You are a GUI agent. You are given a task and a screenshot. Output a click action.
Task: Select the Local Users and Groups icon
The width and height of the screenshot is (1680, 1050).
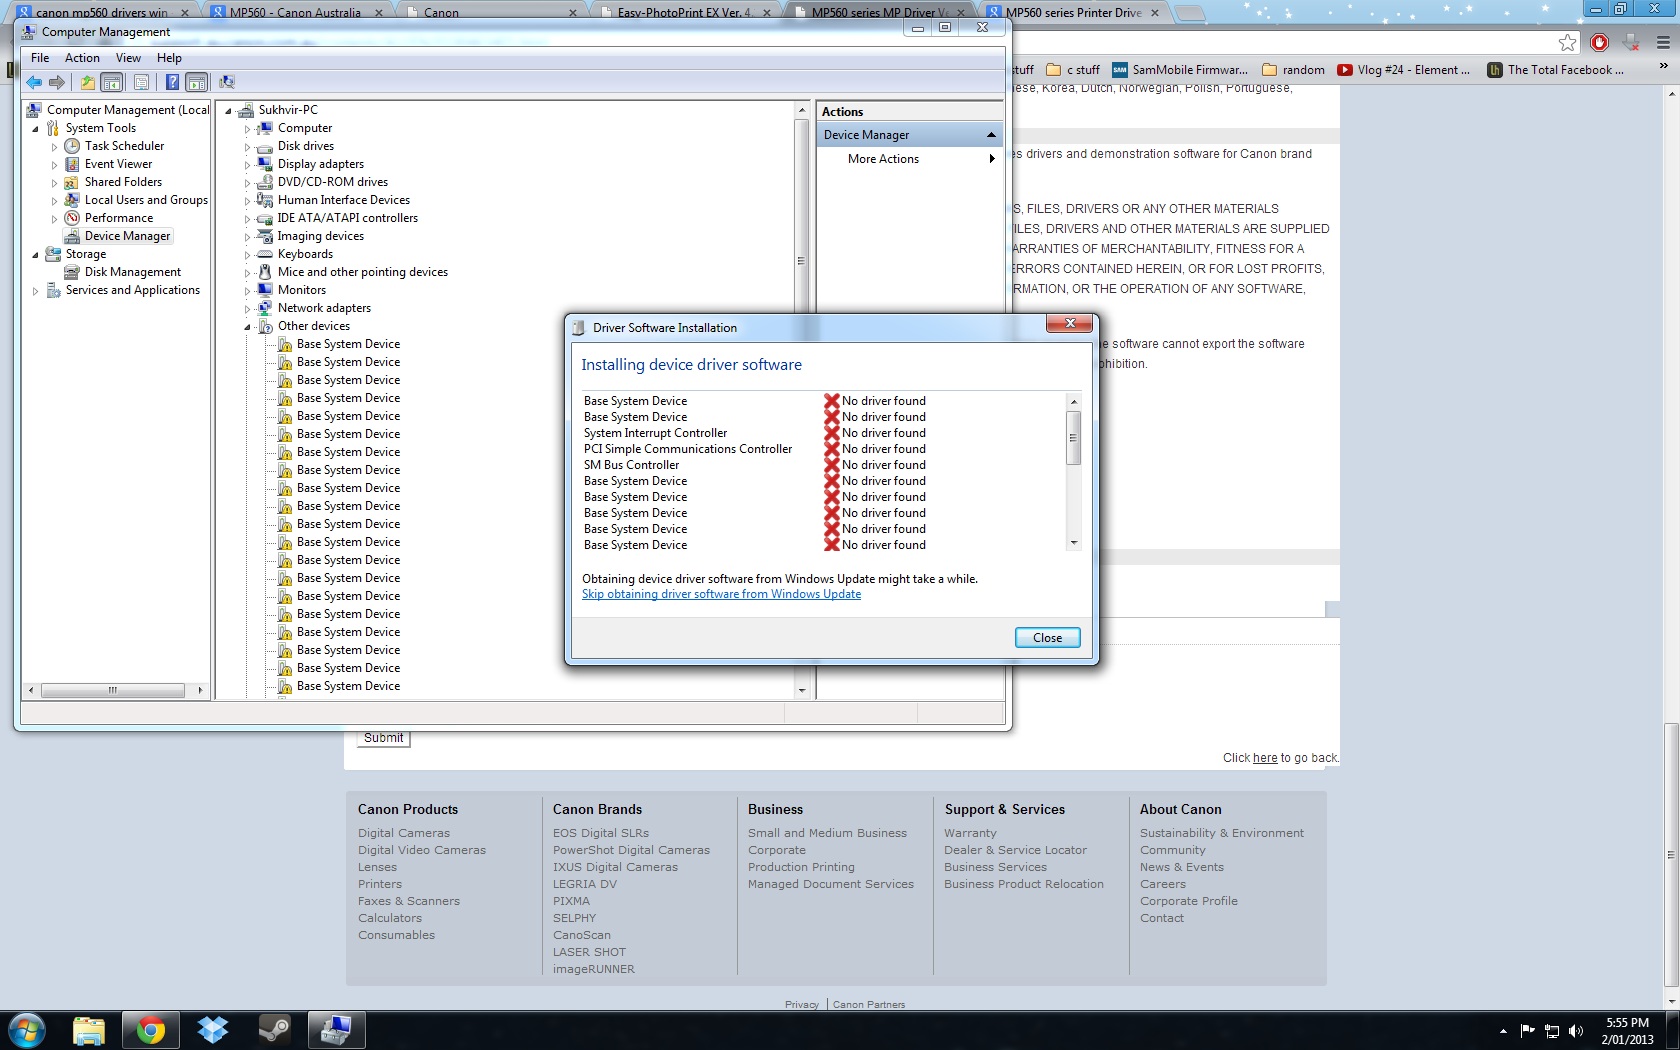click(72, 200)
